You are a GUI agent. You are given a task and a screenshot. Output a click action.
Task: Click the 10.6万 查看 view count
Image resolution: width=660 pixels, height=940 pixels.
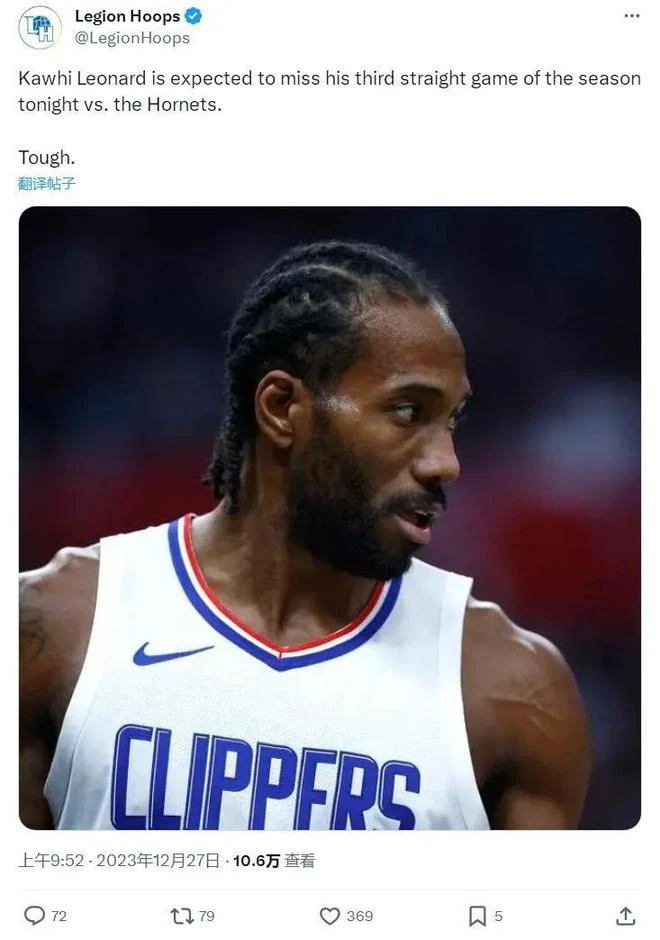[274, 861]
